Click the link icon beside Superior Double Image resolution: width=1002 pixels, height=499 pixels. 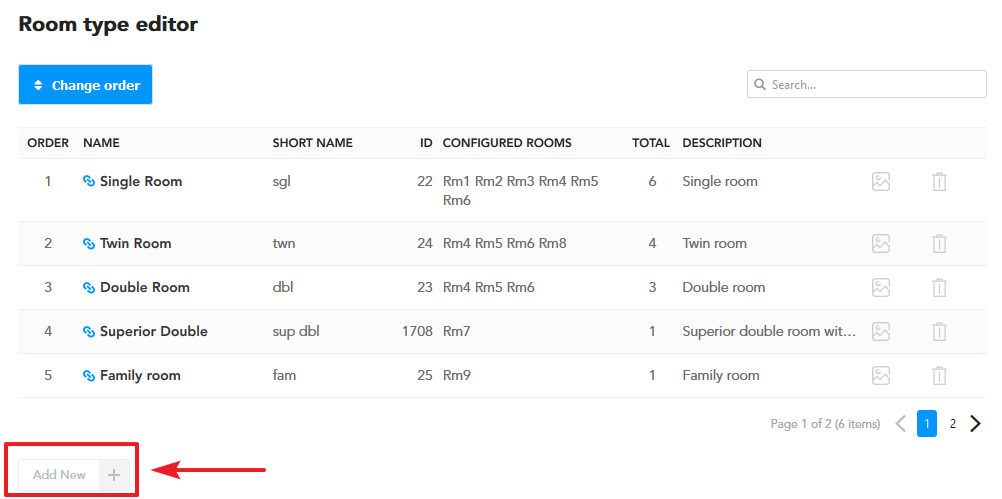[89, 332]
